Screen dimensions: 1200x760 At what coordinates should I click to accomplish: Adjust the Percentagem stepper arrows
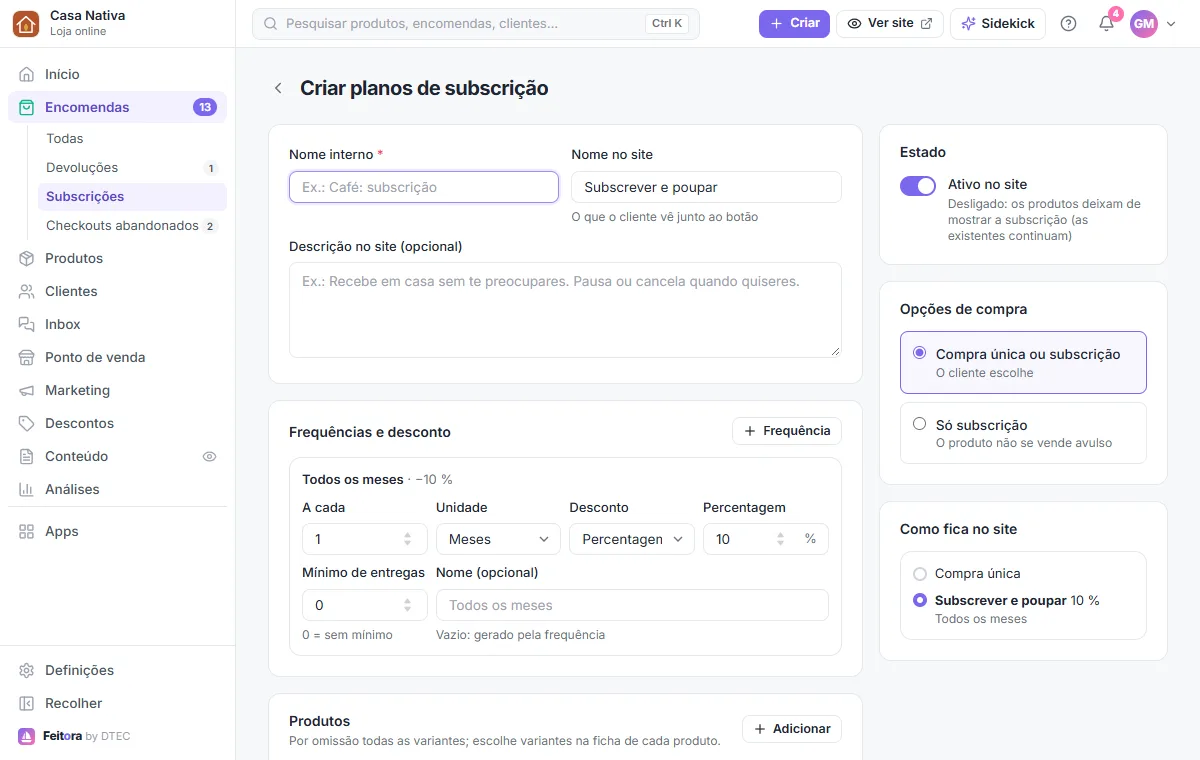pyautogui.click(x=780, y=539)
